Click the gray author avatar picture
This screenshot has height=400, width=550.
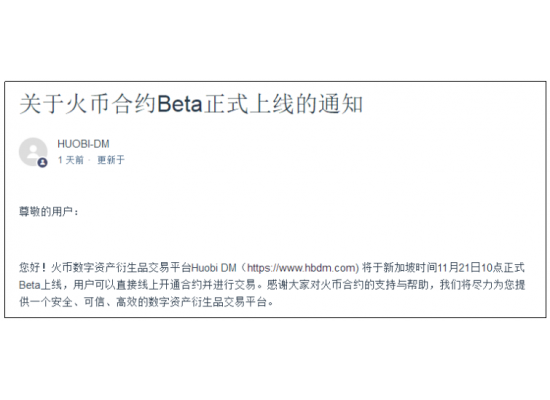(x=33, y=152)
